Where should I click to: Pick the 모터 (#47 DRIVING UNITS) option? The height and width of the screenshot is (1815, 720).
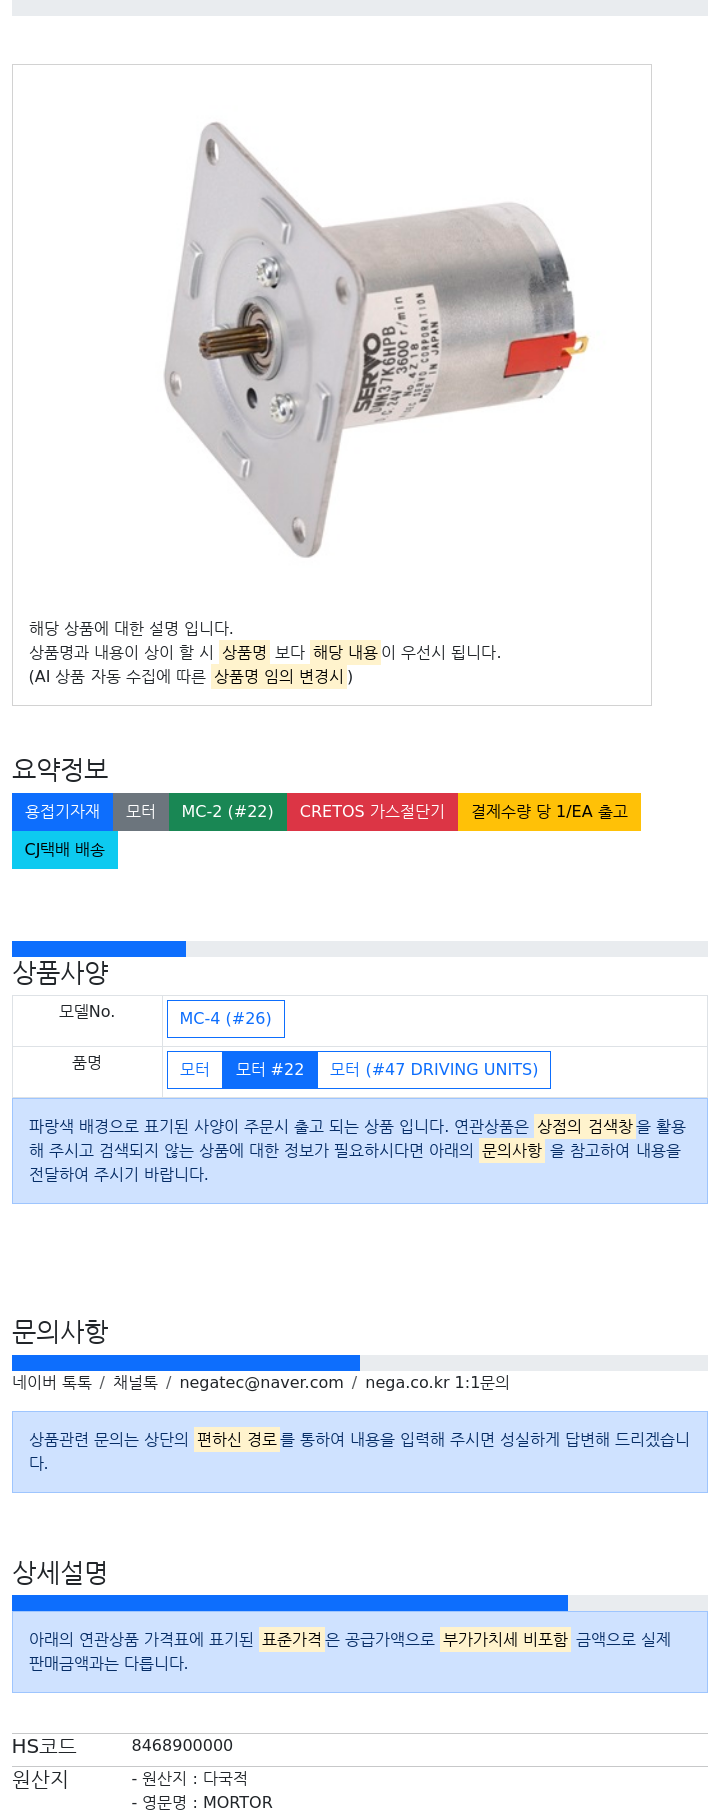pos(434,1070)
